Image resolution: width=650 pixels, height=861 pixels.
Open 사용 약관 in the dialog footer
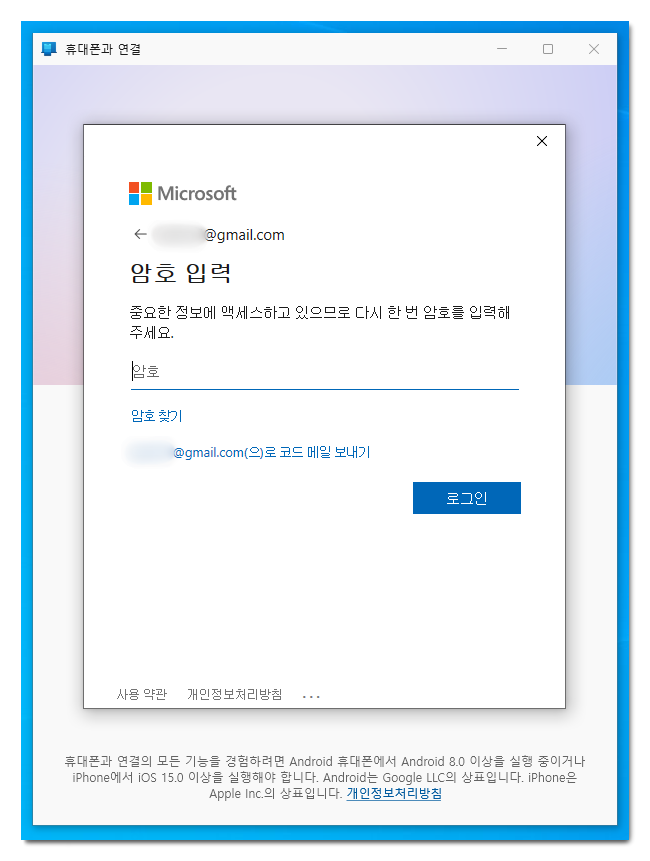142,695
